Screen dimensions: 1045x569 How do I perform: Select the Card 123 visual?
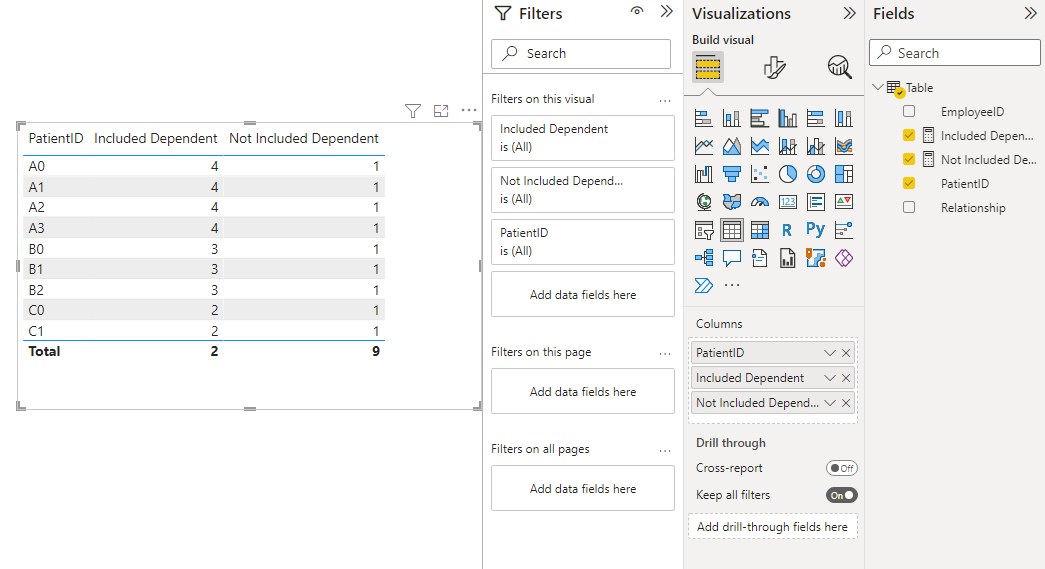coord(788,202)
